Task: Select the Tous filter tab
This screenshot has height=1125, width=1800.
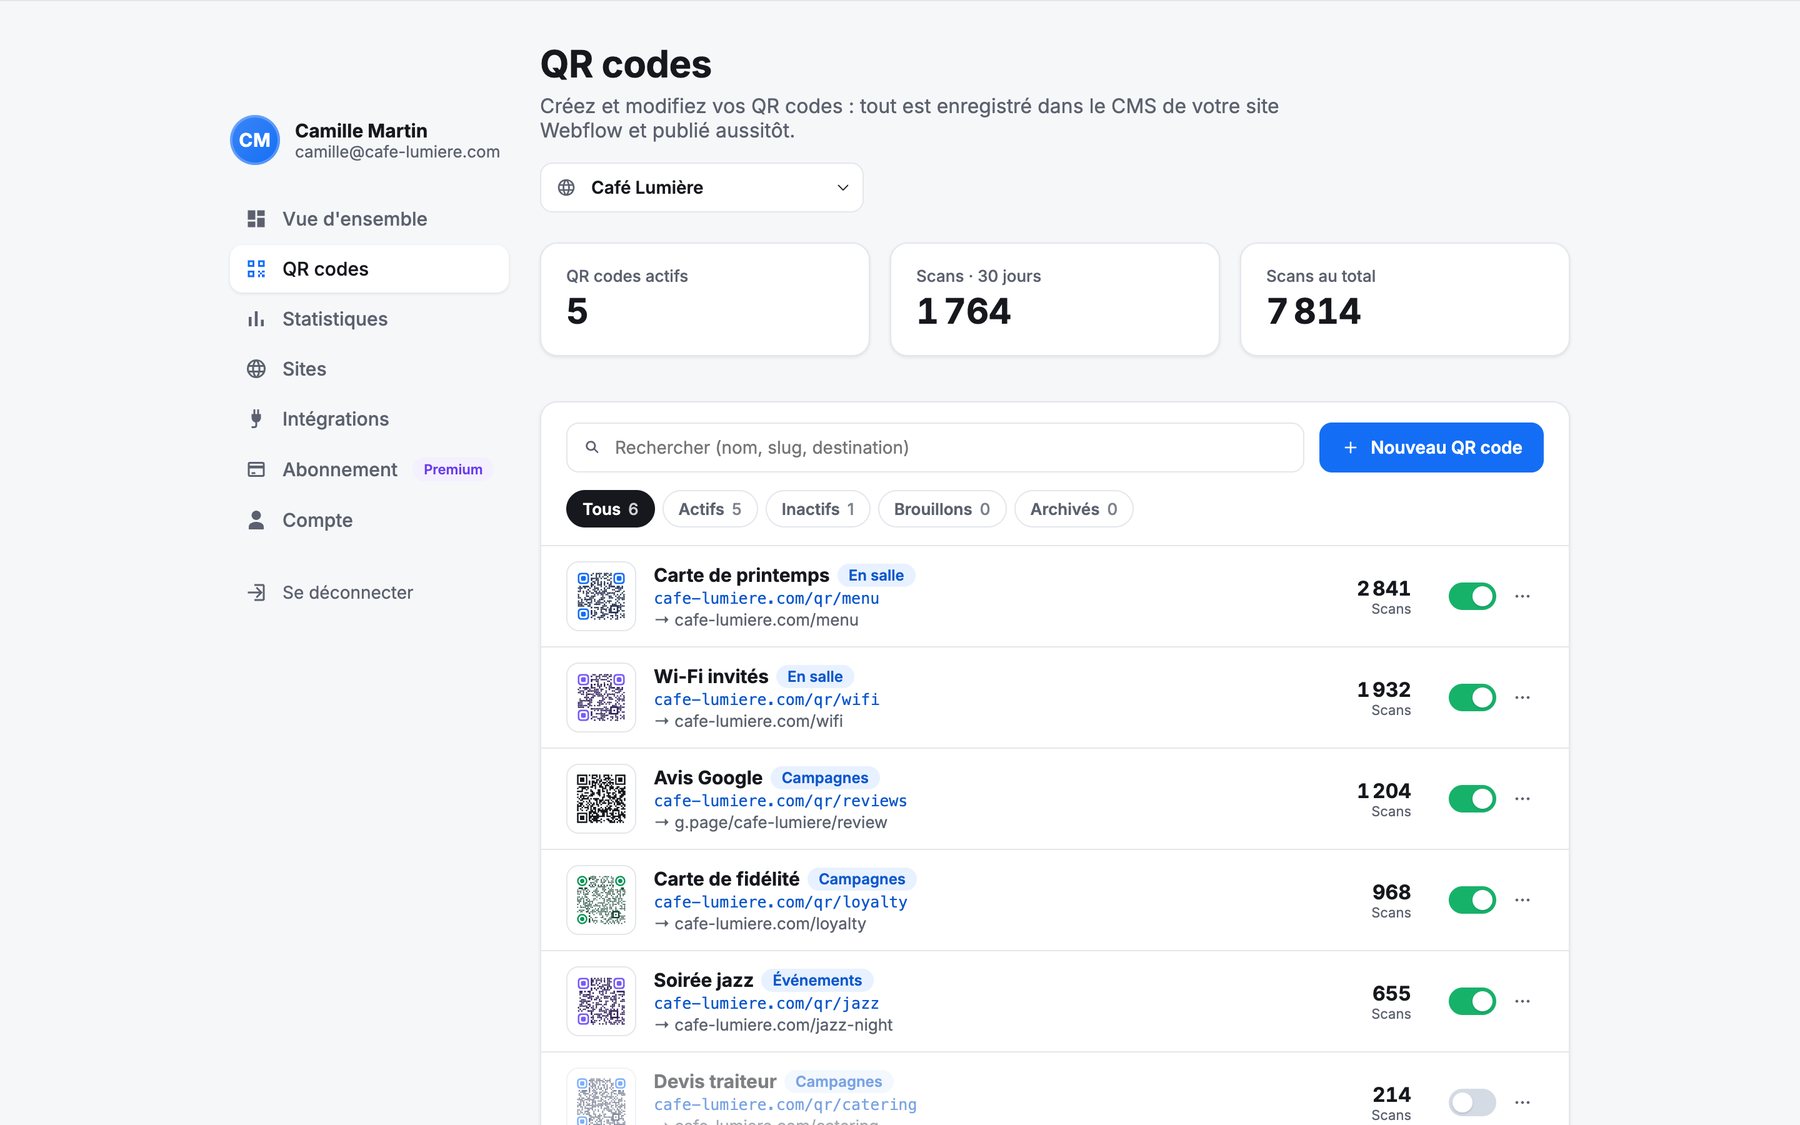Action: tap(610, 509)
